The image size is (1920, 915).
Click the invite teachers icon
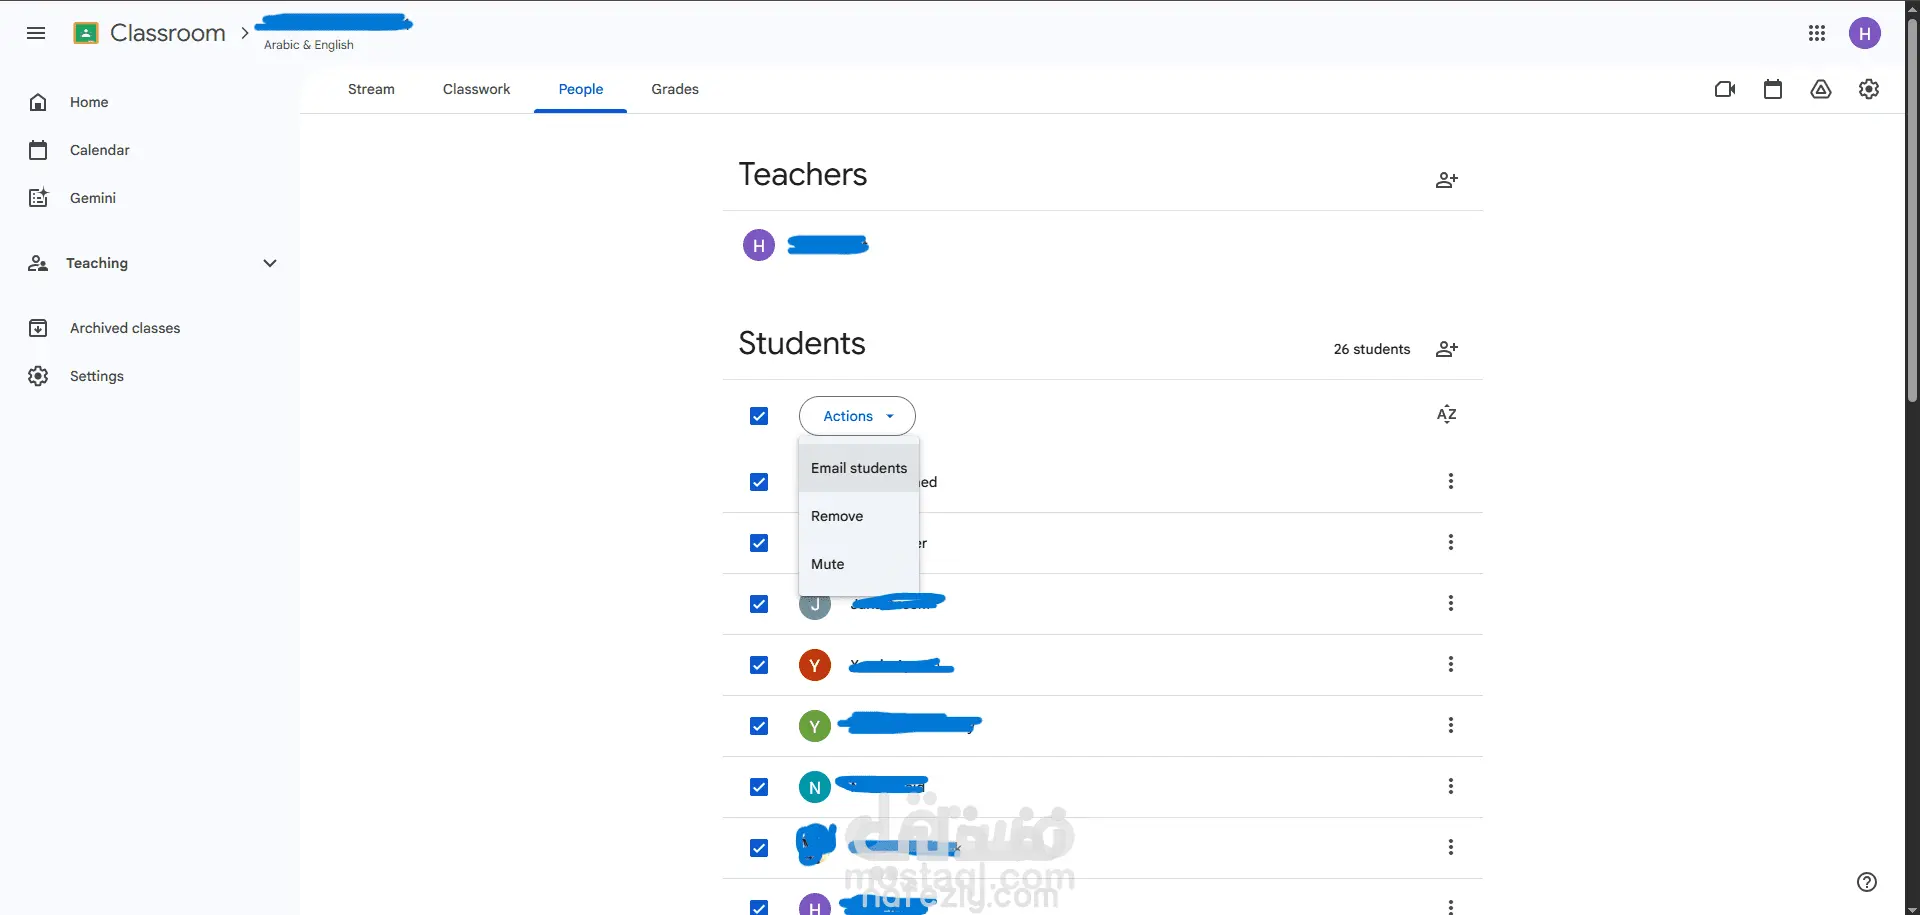tap(1447, 180)
